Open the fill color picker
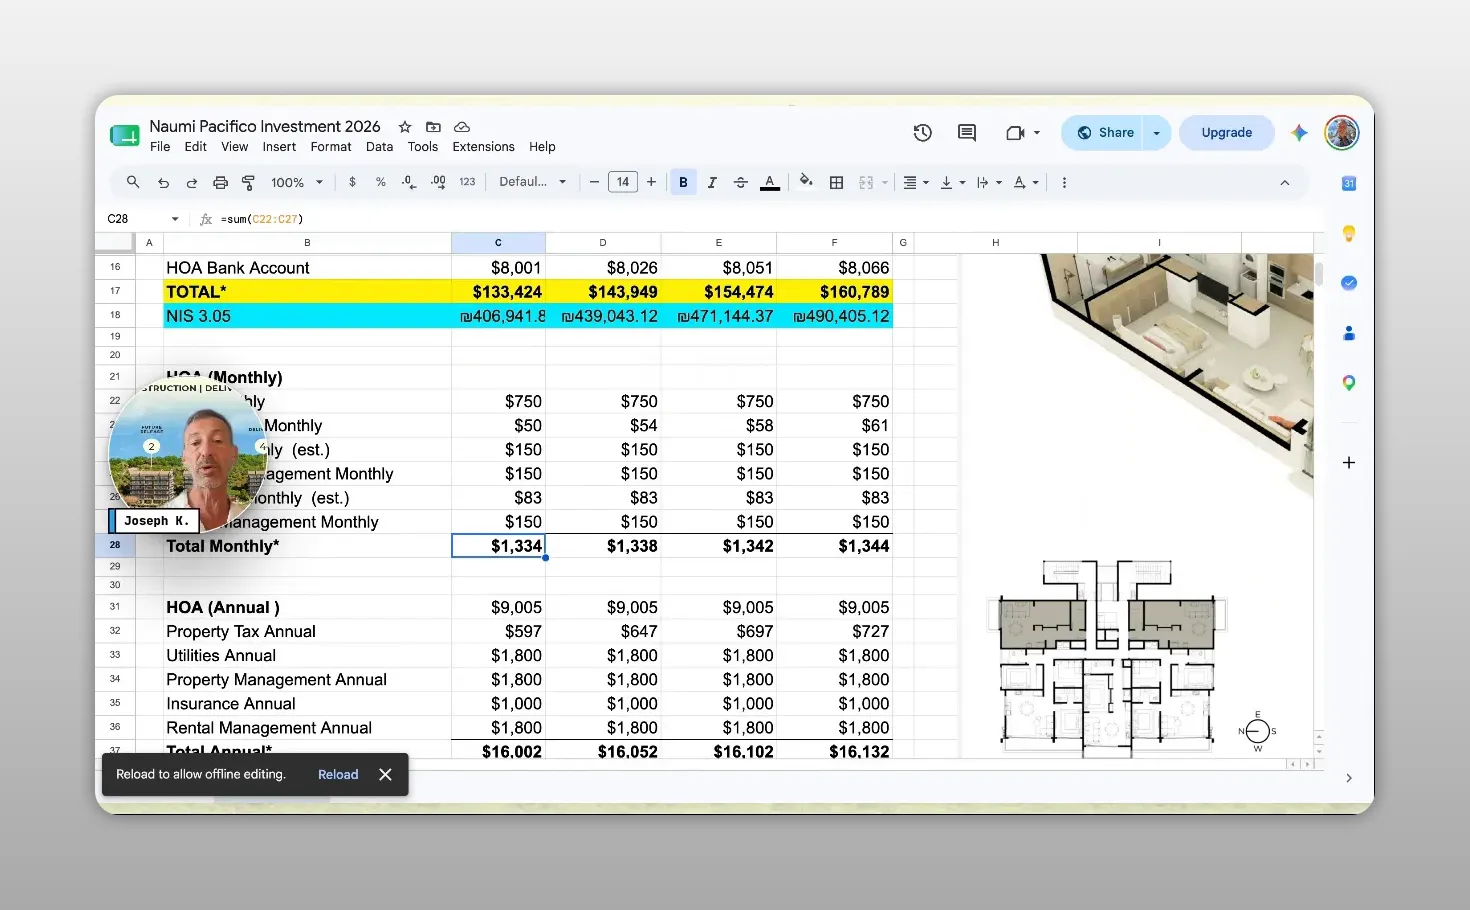Image resolution: width=1470 pixels, height=910 pixels. [806, 182]
